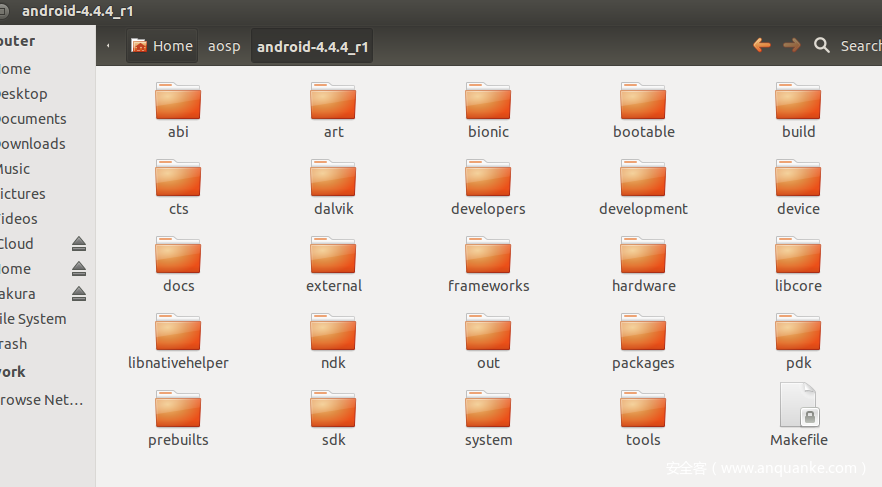Eject the Cloud volume in sidebar
Screen dimensions: 882x487
[x=78, y=244]
